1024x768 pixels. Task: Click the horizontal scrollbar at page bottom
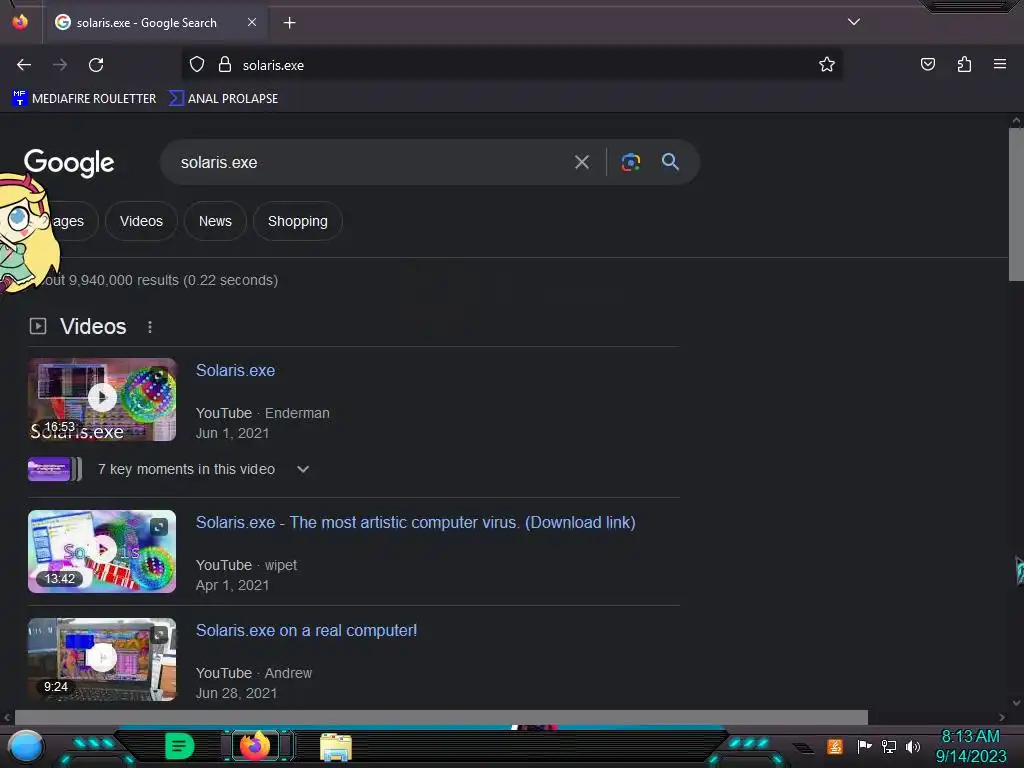pyautogui.click(x=441, y=717)
